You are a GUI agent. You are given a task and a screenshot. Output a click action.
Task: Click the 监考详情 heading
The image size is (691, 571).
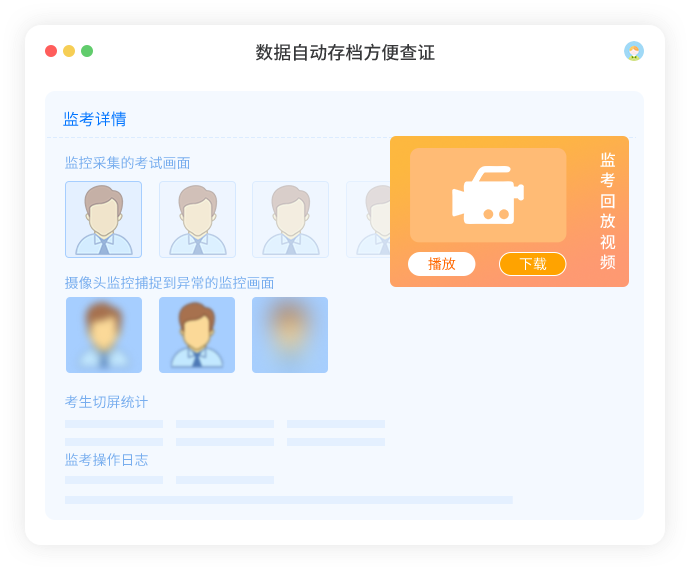click(95, 119)
